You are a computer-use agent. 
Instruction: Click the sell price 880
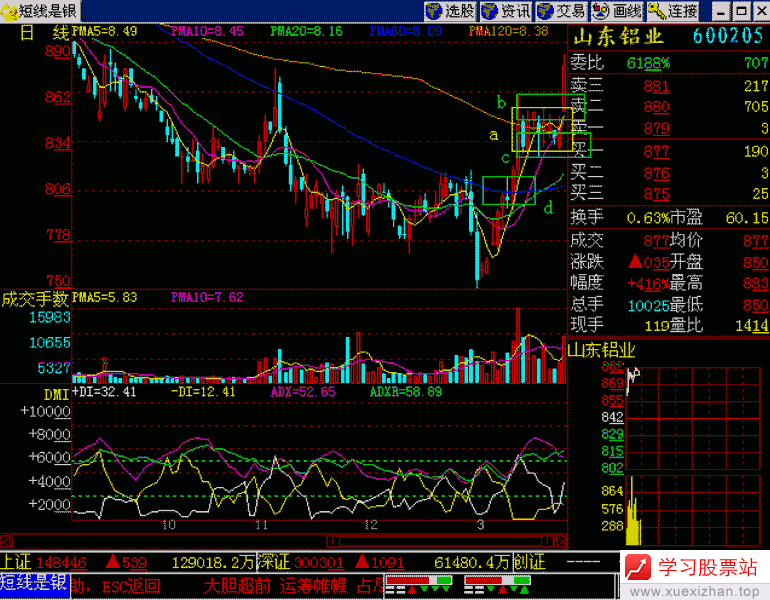pos(657,107)
